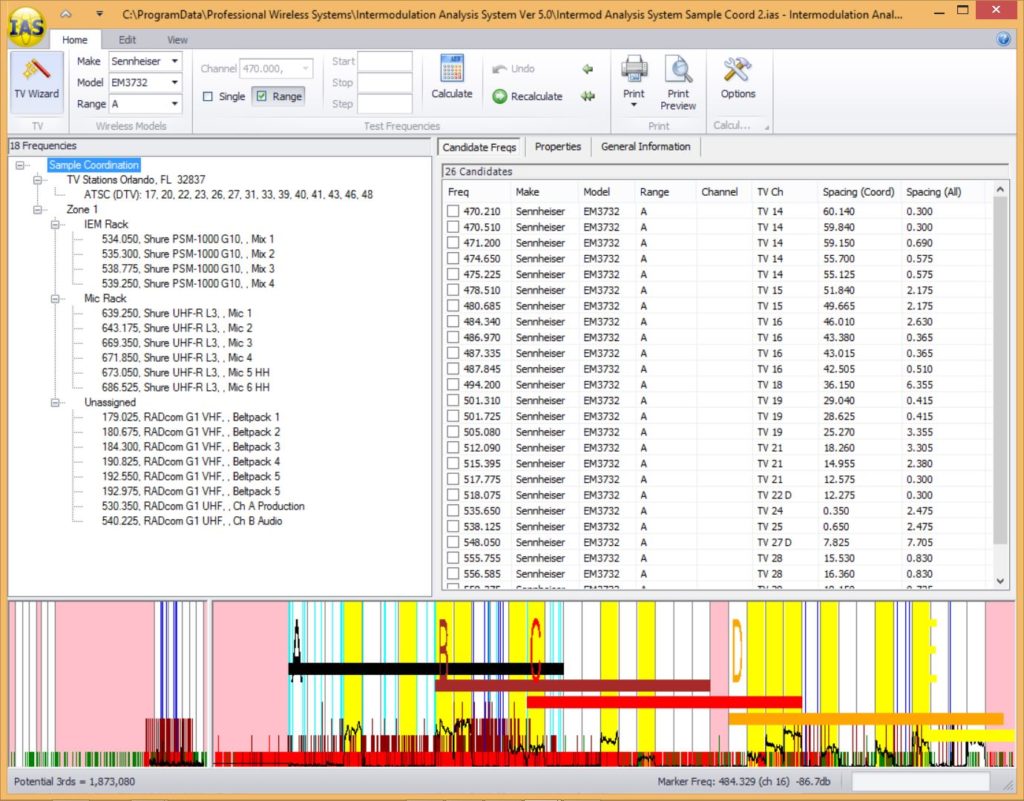Screen dimensions: 1024x801
Task: Open the quick access toolbar customize arrow
Action: [99, 14]
